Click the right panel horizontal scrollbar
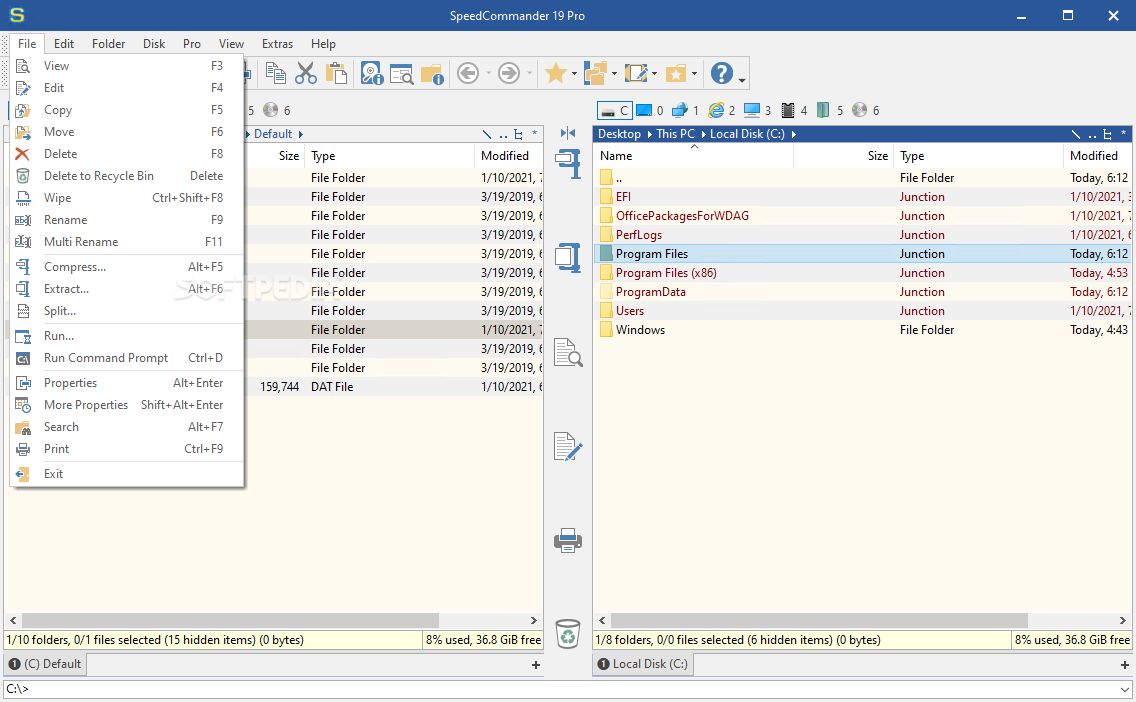The width and height of the screenshot is (1136, 702). point(819,621)
